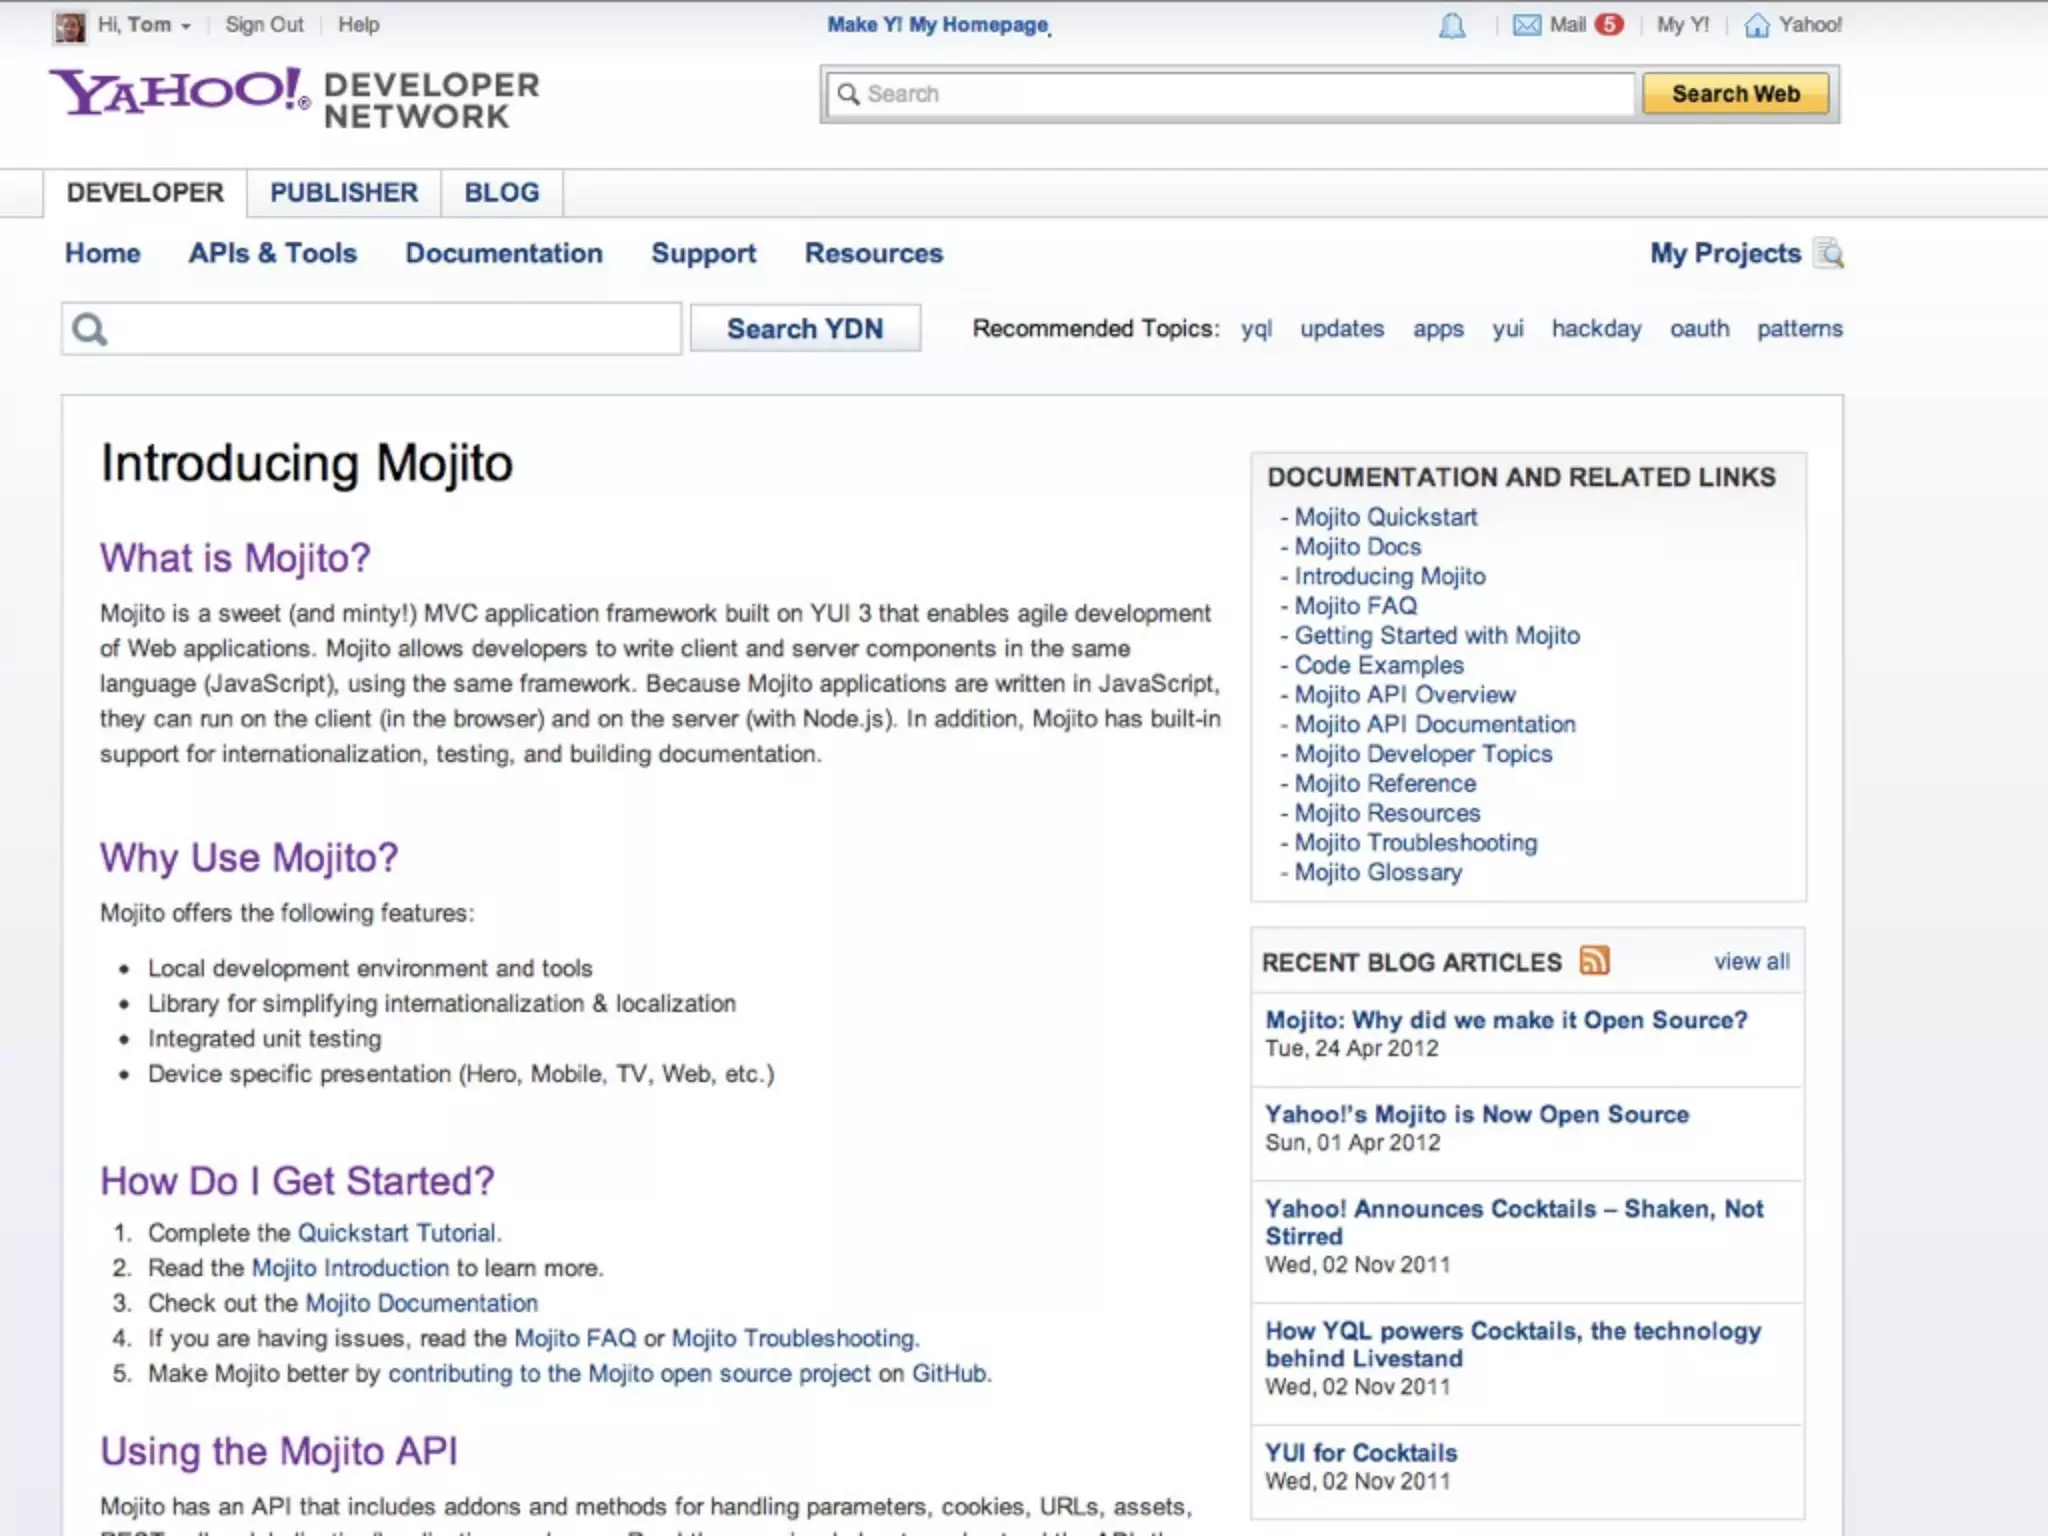Screen dimensions: 2048x1536
Task: Open the Mojito Quickstart link
Action: 1385,517
